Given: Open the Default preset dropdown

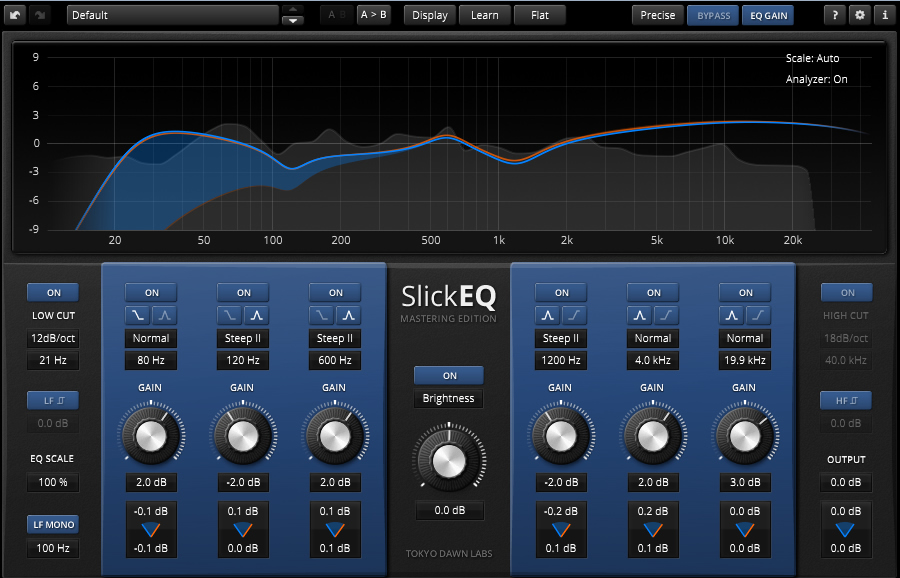Looking at the screenshot, I should tap(173, 15).
